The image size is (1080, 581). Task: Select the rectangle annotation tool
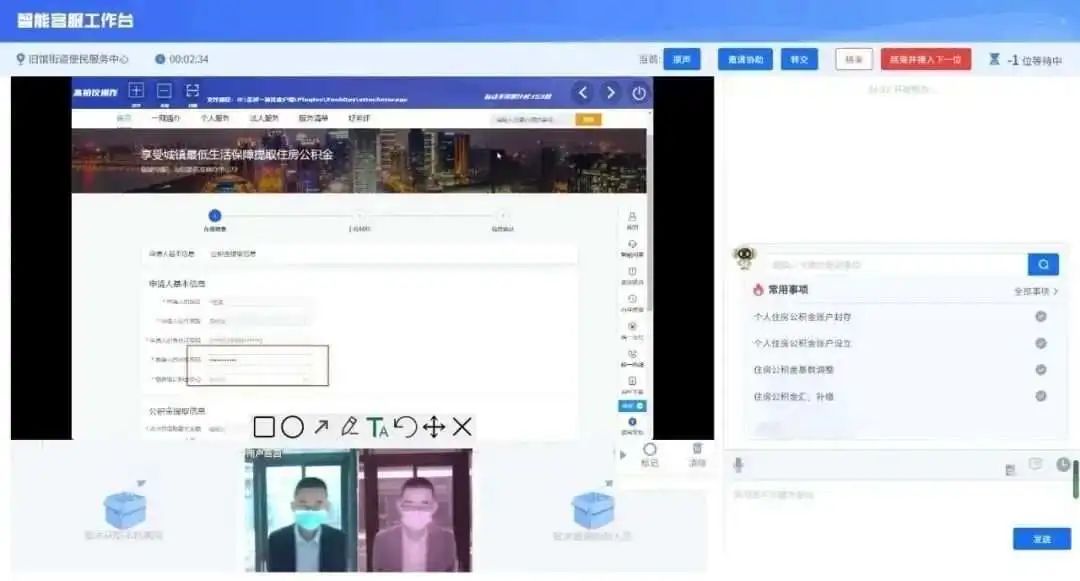[264, 427]
